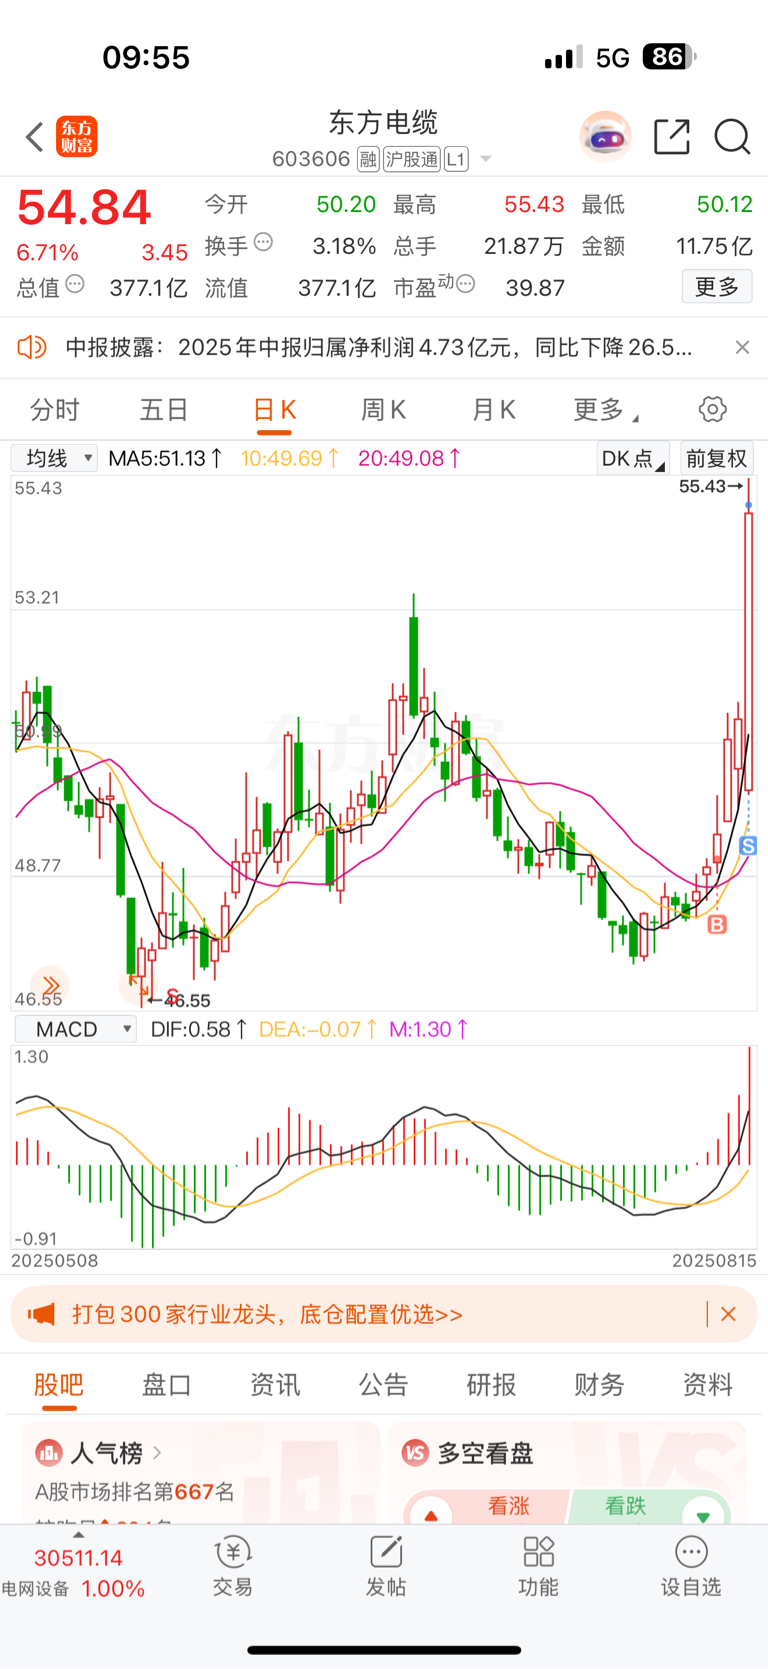Tap the DEA:-0.07 value
Image resolution: width=768 pixels, height=1669 pixels.
(x=318, y=1029)
